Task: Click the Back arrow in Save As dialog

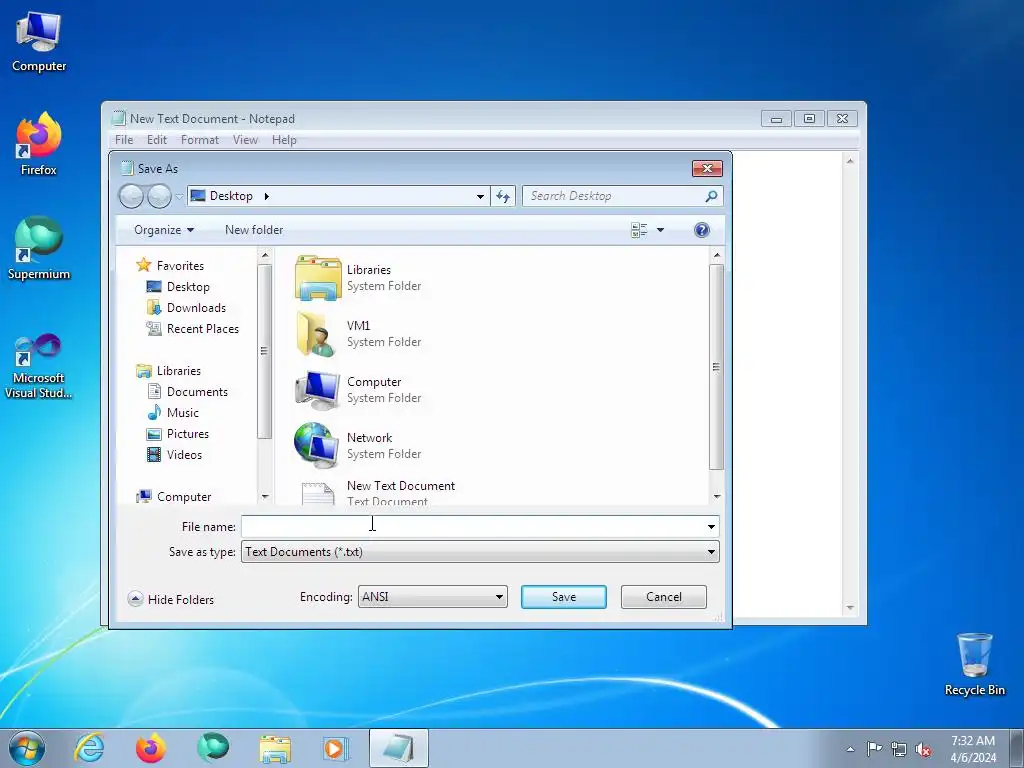Action: tap(131, 196)
